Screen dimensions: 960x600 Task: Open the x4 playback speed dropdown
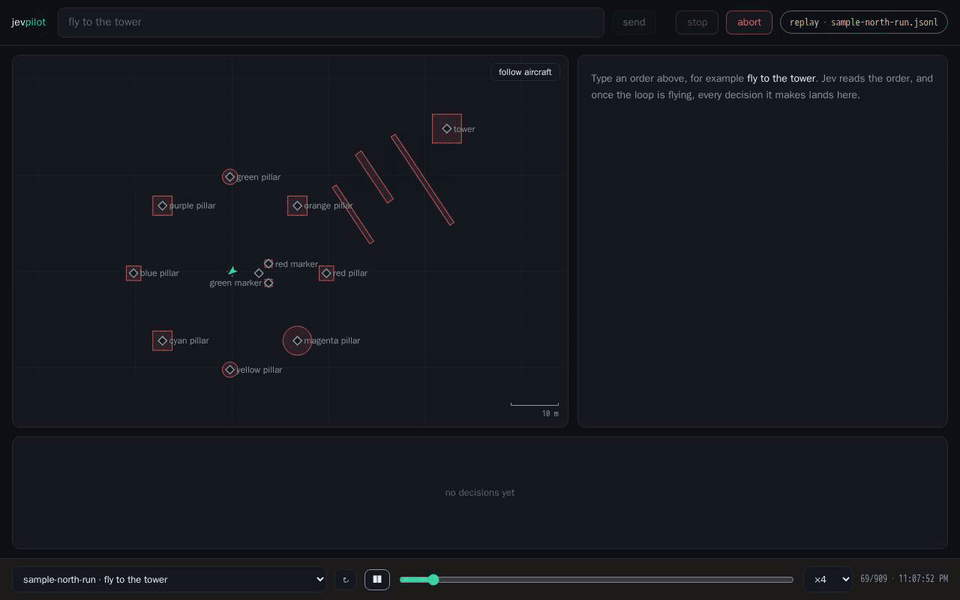[x=828, y=579]
